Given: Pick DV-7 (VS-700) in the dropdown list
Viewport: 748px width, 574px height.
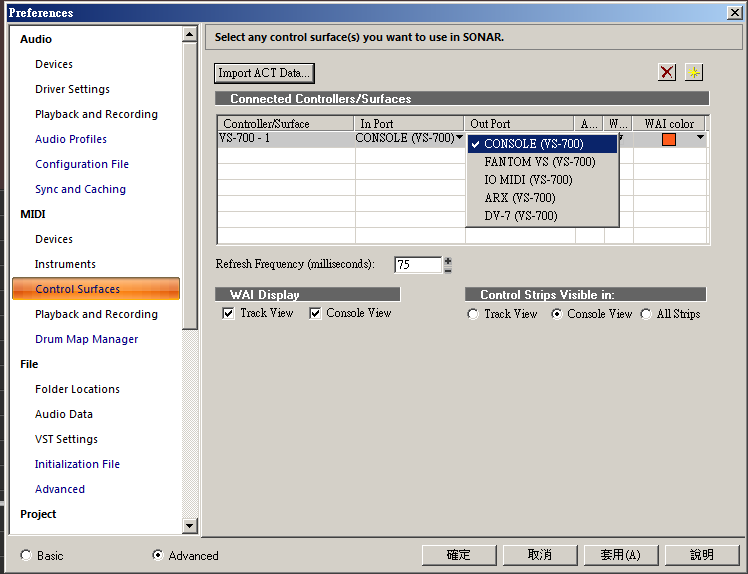Looking at the screenshot, I should [520, 216].
